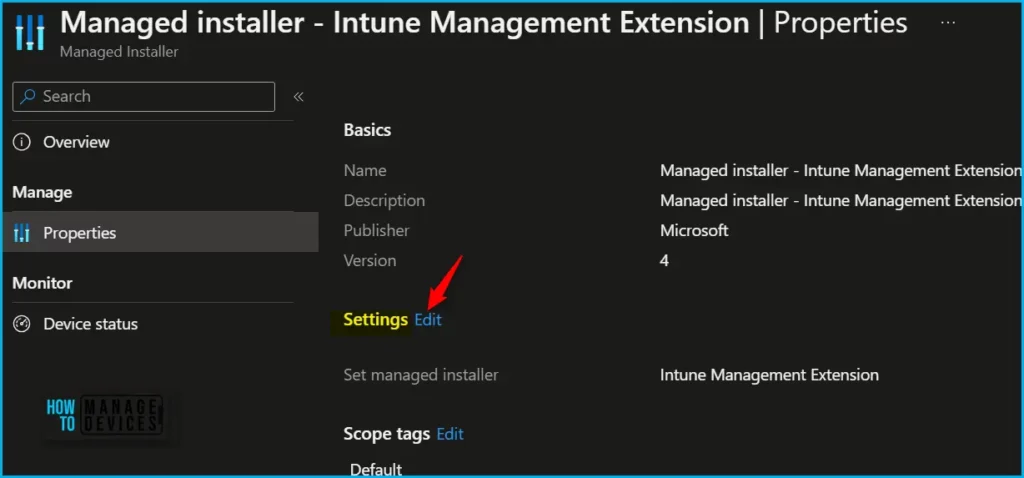
Task: Click the Monitor section heading
Action: coord(42,283)
